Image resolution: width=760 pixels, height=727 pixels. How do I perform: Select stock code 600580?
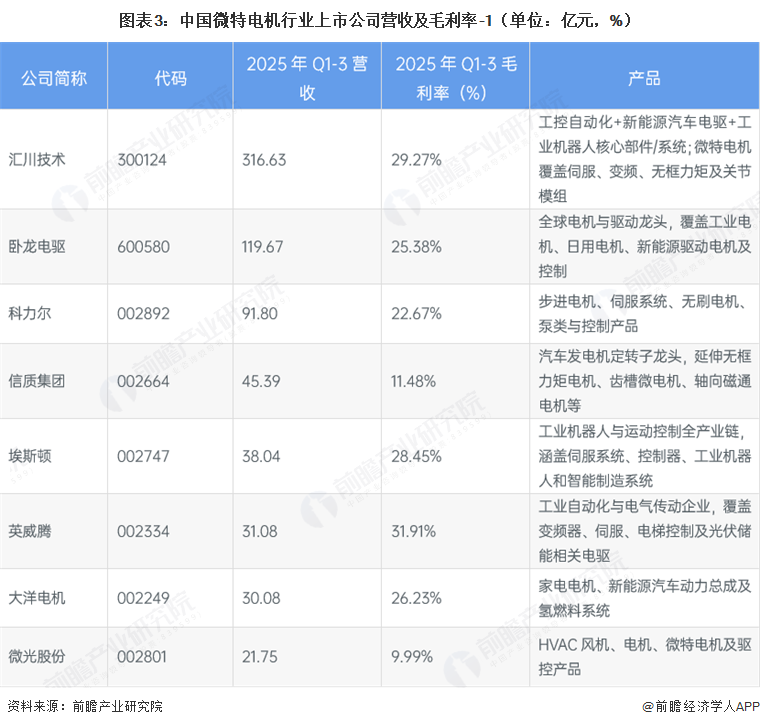coord(143,247)
